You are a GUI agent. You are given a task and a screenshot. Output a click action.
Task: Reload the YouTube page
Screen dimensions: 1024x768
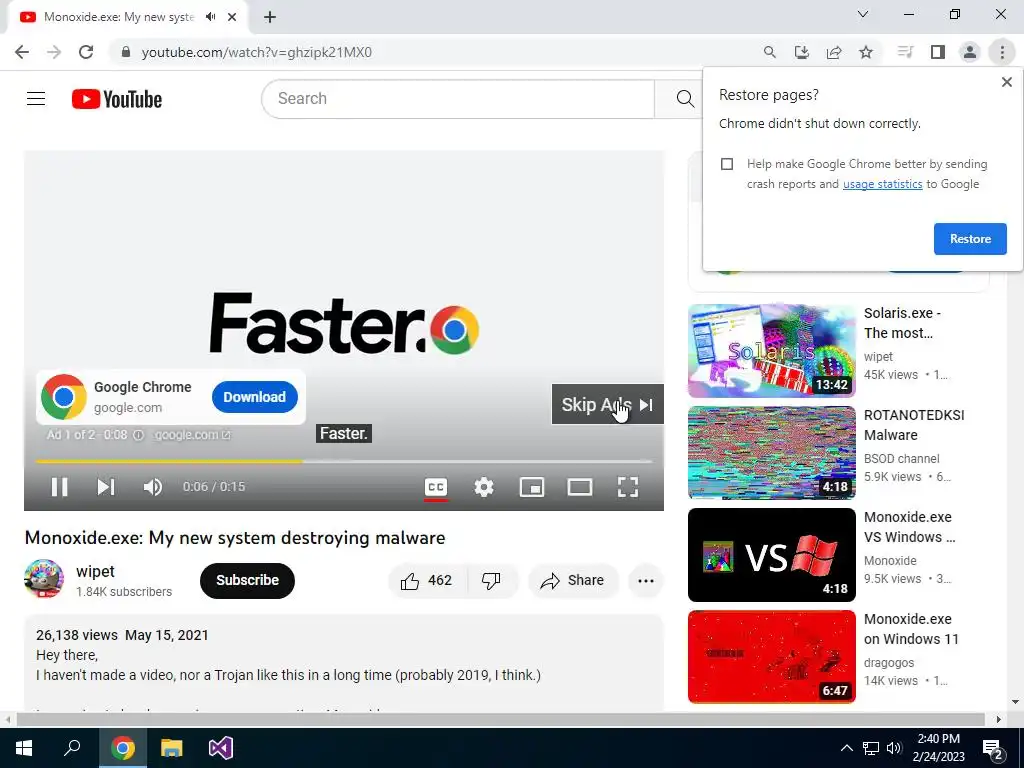[x=86, y=52]
